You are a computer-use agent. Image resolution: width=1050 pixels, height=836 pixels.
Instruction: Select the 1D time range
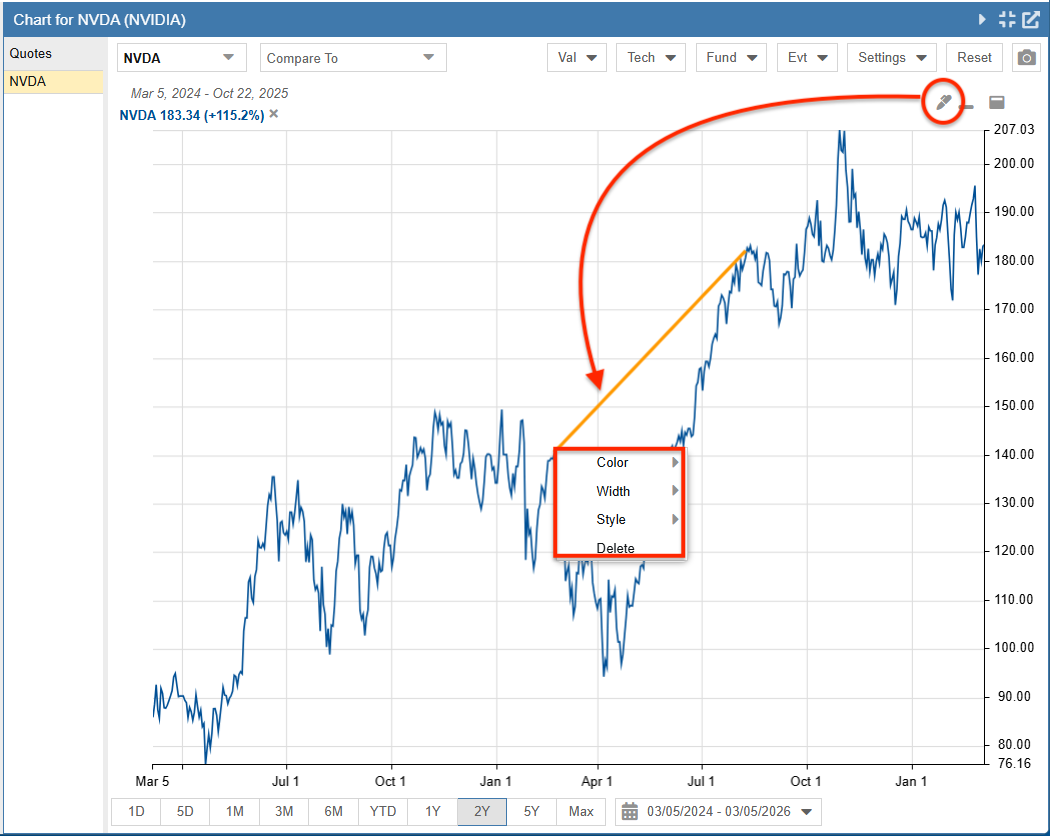(136, 812)
